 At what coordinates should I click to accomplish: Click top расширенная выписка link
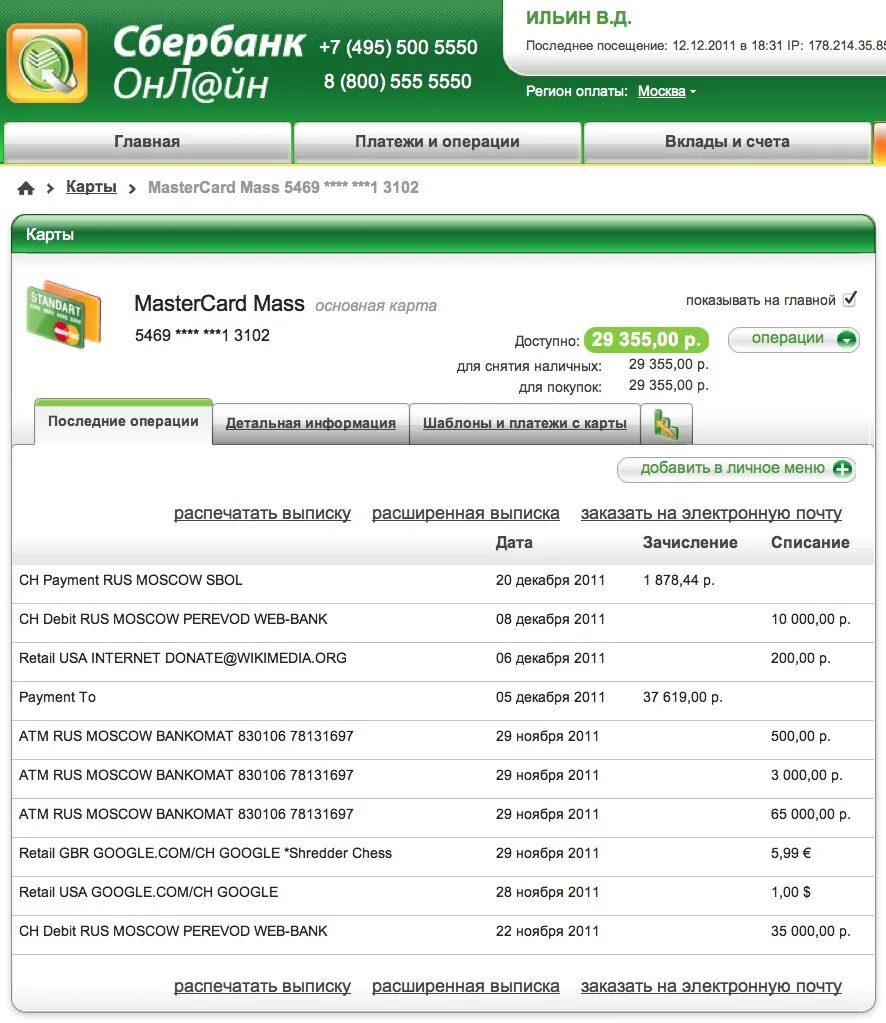(x=466, y=513)
